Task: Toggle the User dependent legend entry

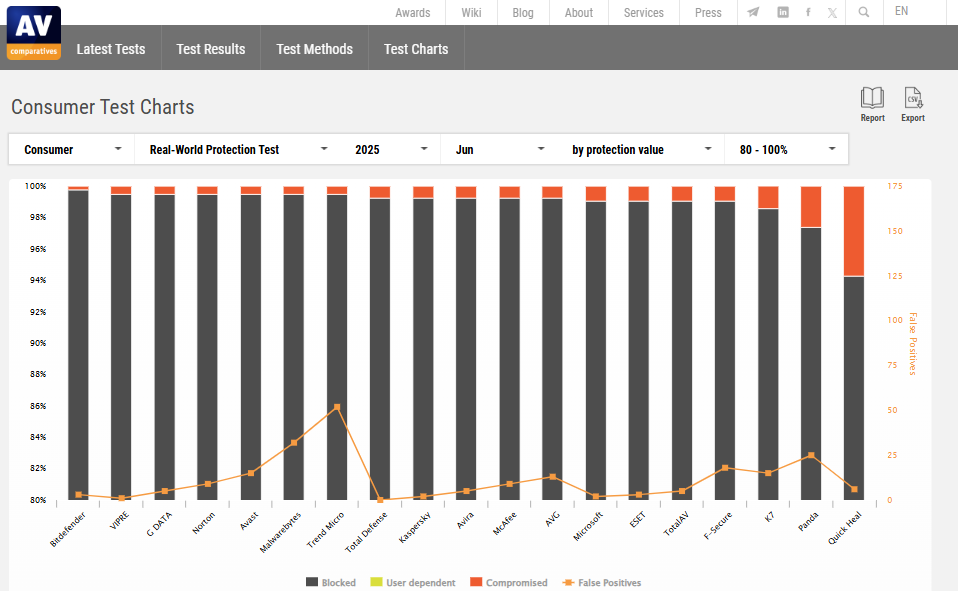Action: pyautogui.click(x=413, y=582)
